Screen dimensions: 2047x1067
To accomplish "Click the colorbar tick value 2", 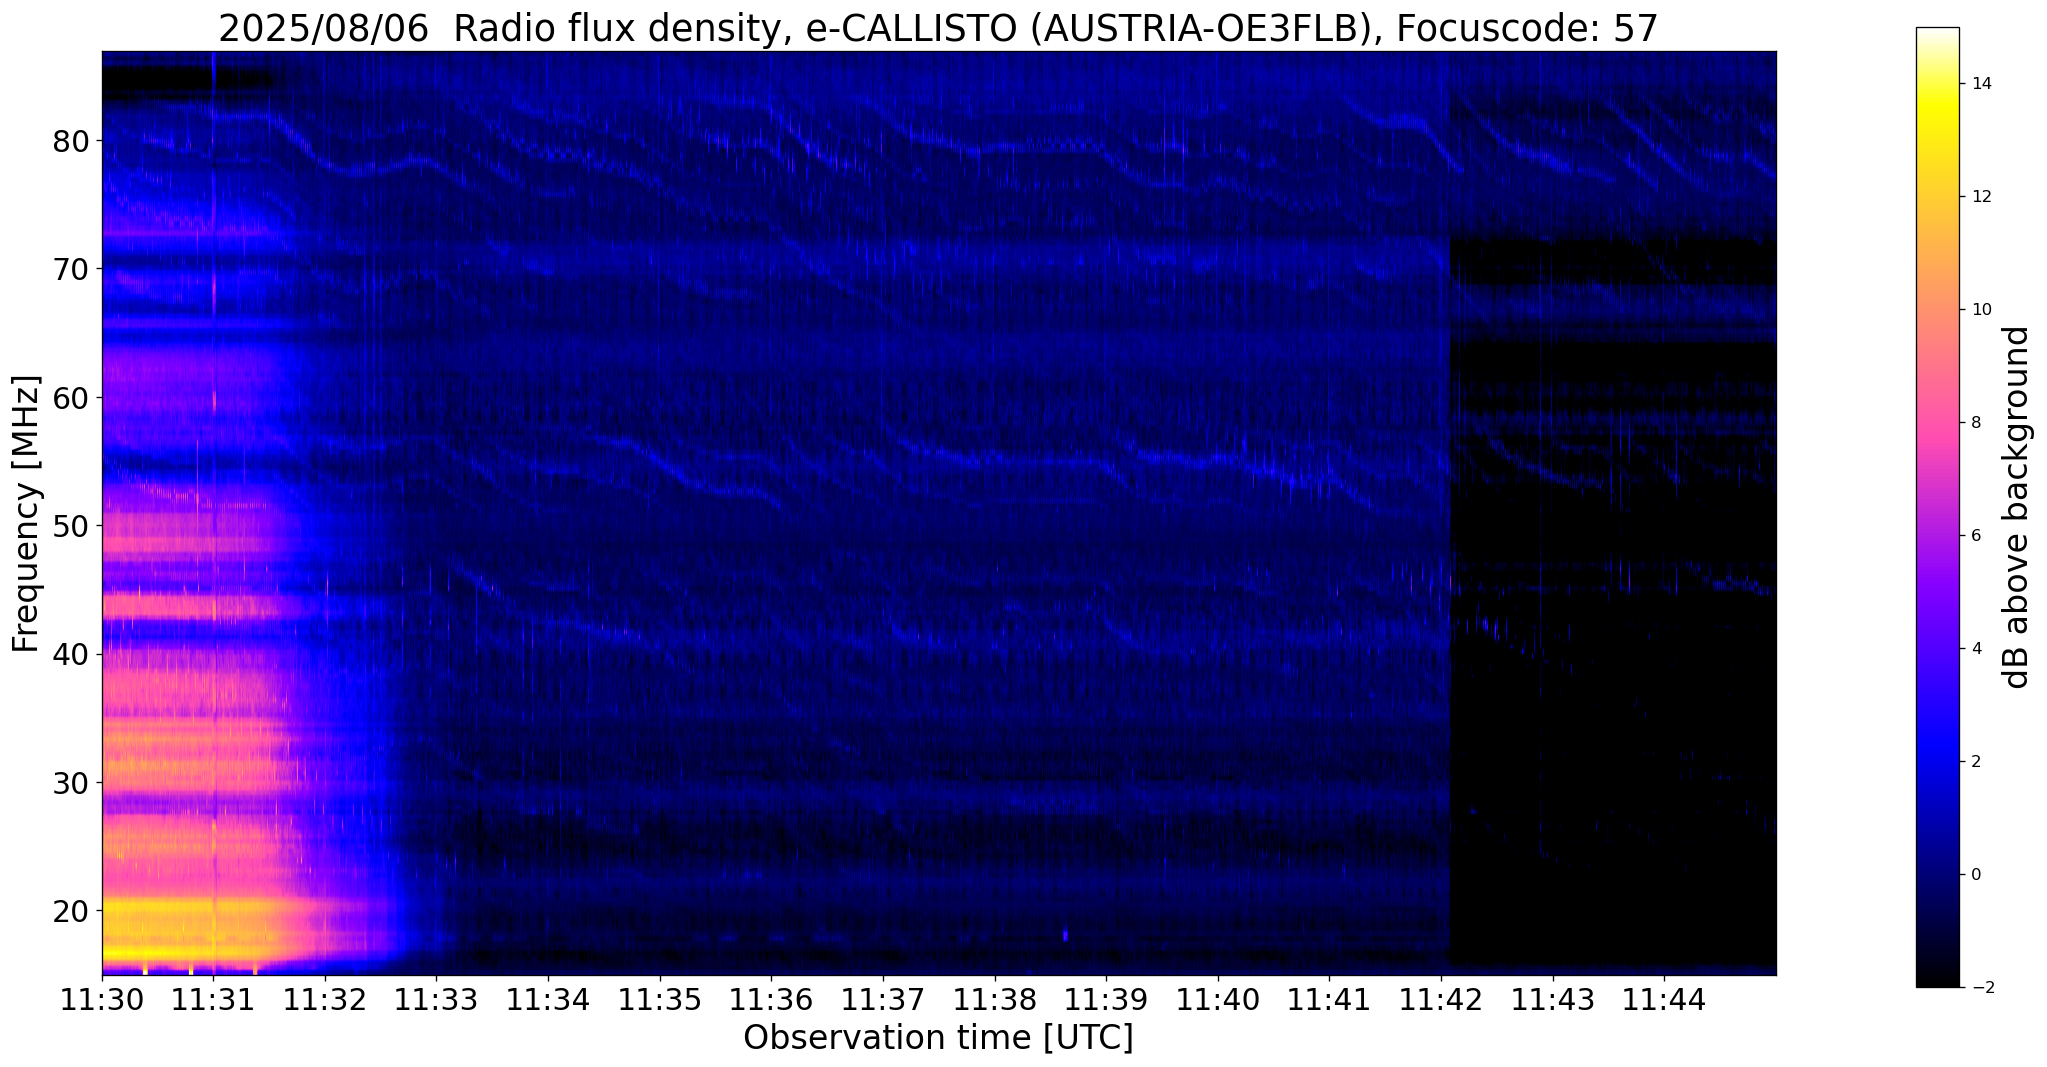I will 1975,762.
